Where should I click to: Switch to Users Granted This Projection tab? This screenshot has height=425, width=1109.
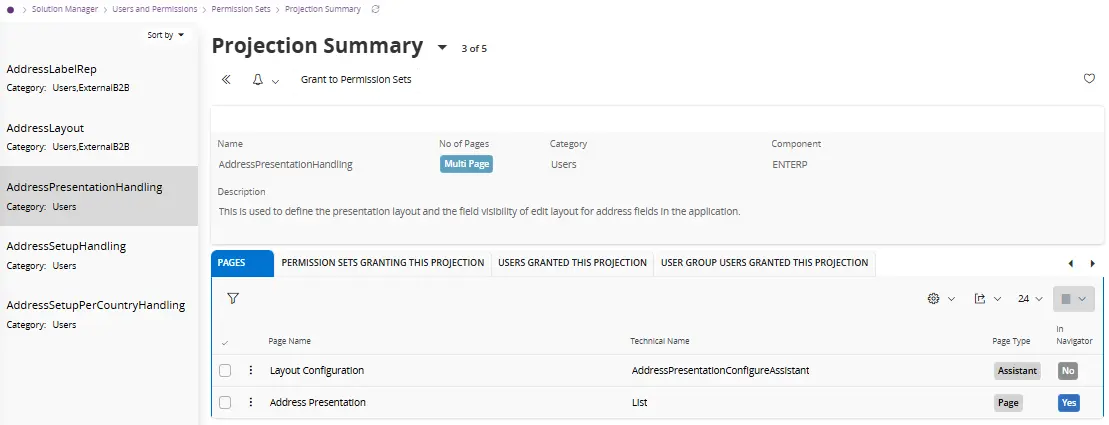(572, 263)
